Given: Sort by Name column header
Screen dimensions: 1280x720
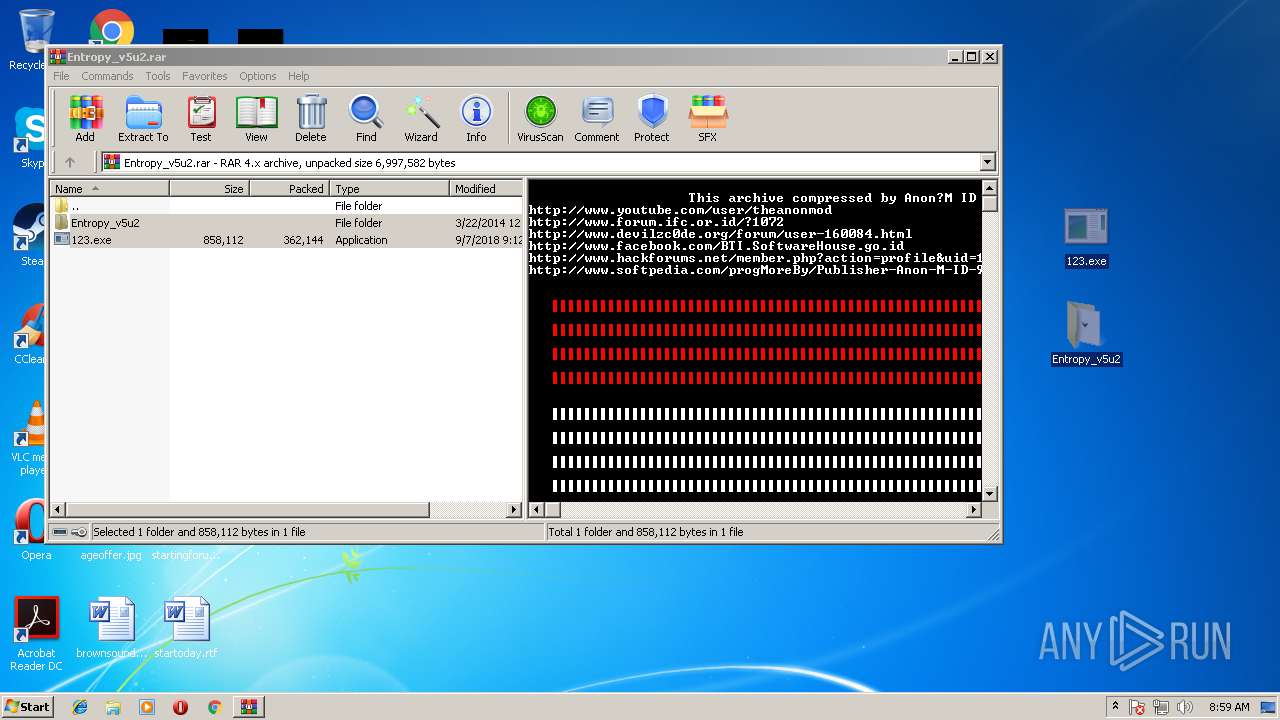Looking at the screenshot, I should 110,188.
